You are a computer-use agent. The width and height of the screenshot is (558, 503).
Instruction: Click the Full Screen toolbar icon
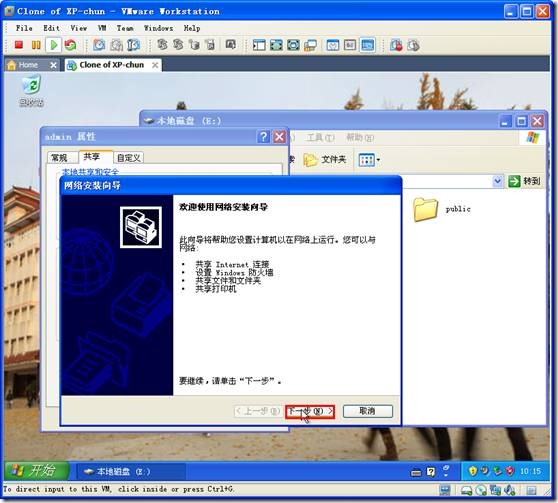[276, 45]
